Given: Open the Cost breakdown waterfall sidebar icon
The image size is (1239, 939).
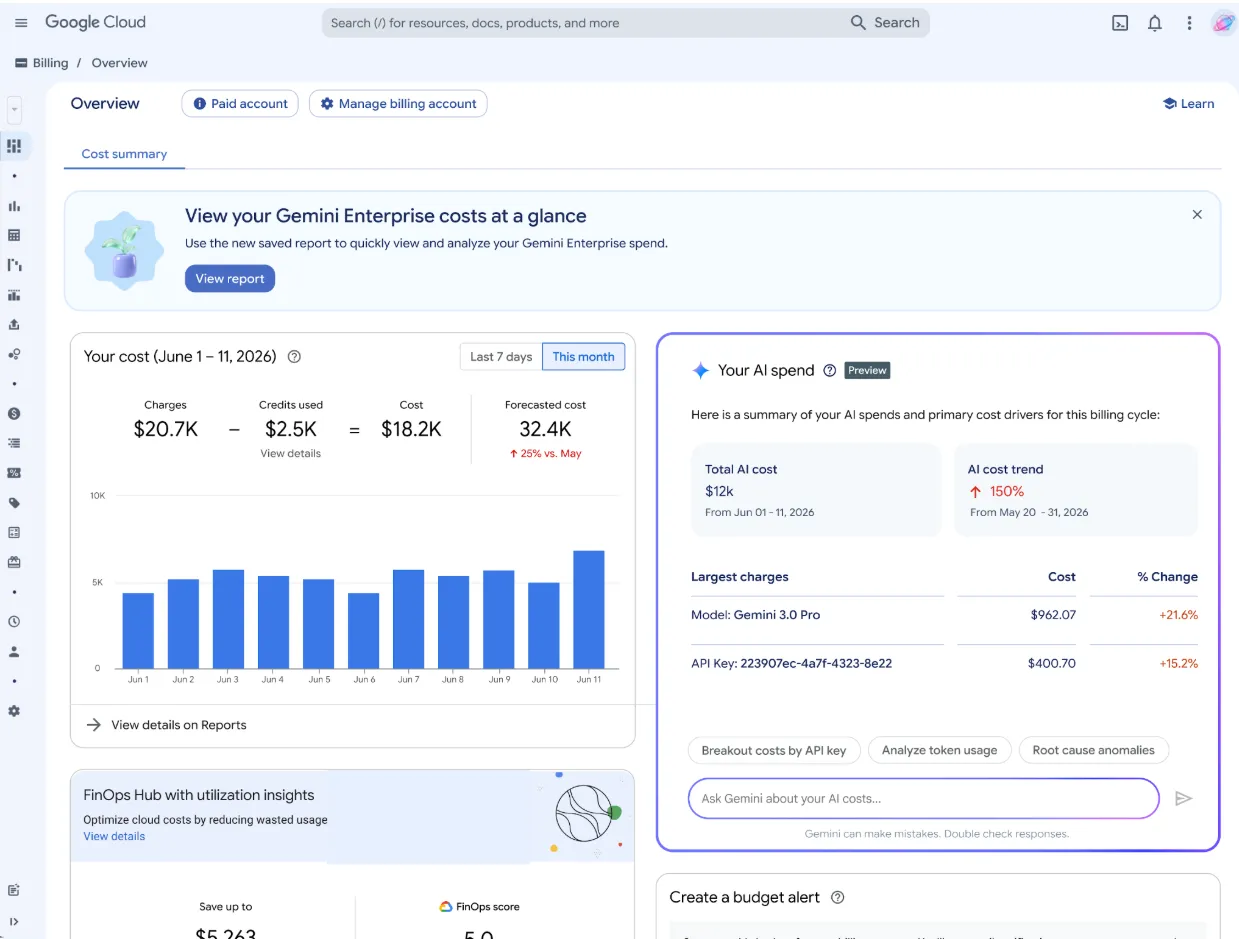Looking at the screenshot, I should [14, 265].
